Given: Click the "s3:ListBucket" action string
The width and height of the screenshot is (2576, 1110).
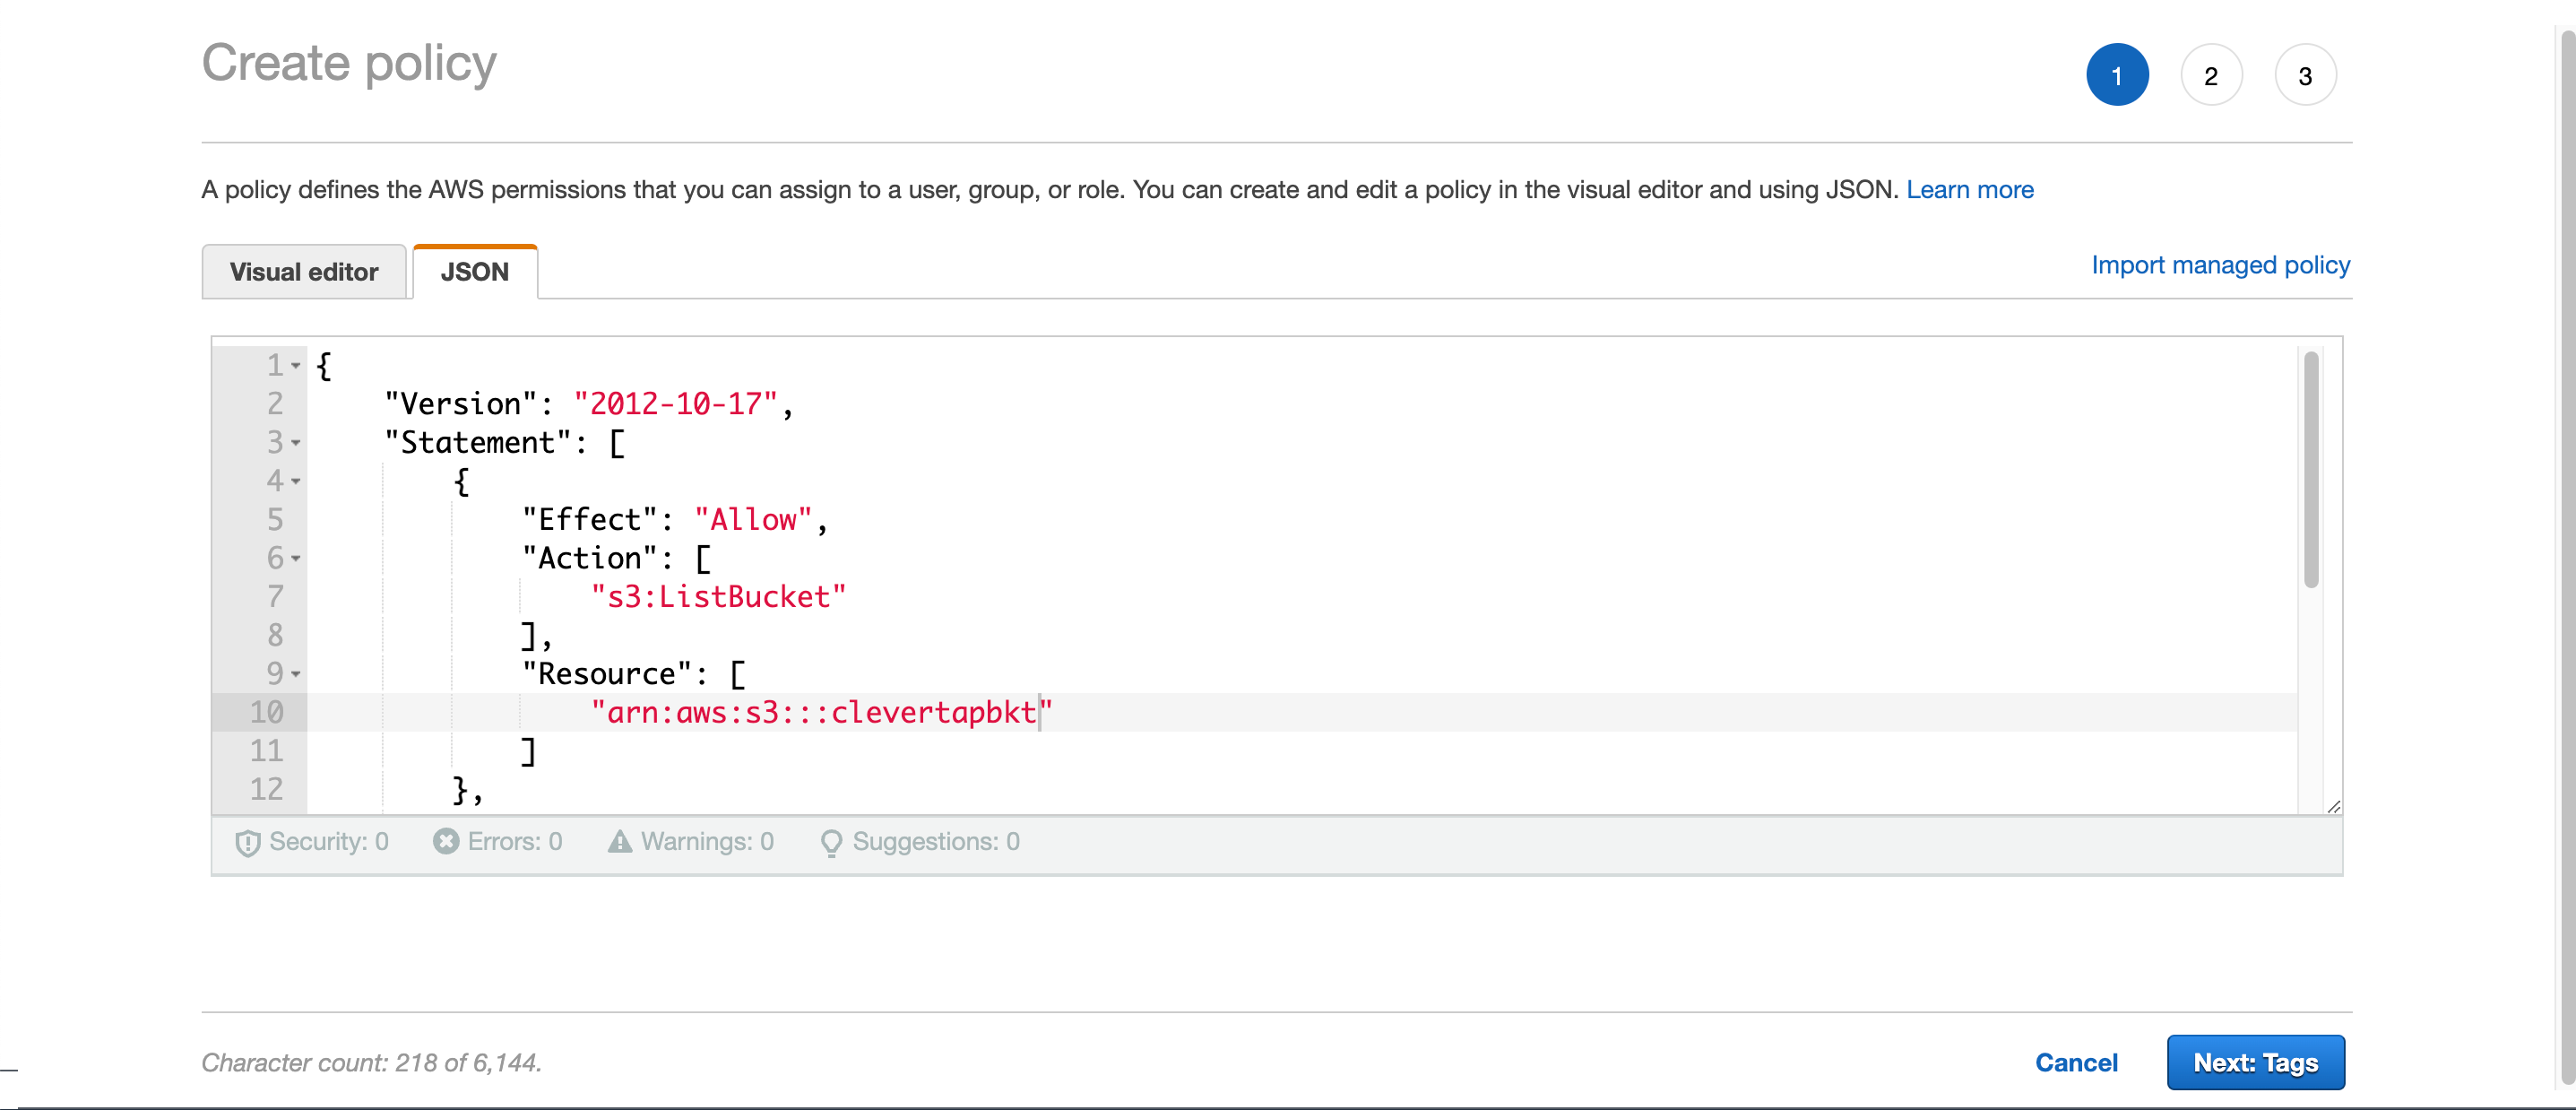Looking at the screenshot, I should [718, 598].
